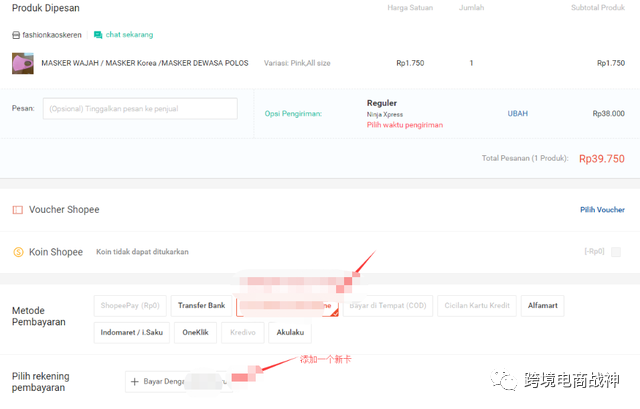Click UBAH to change shipping option

518,113
